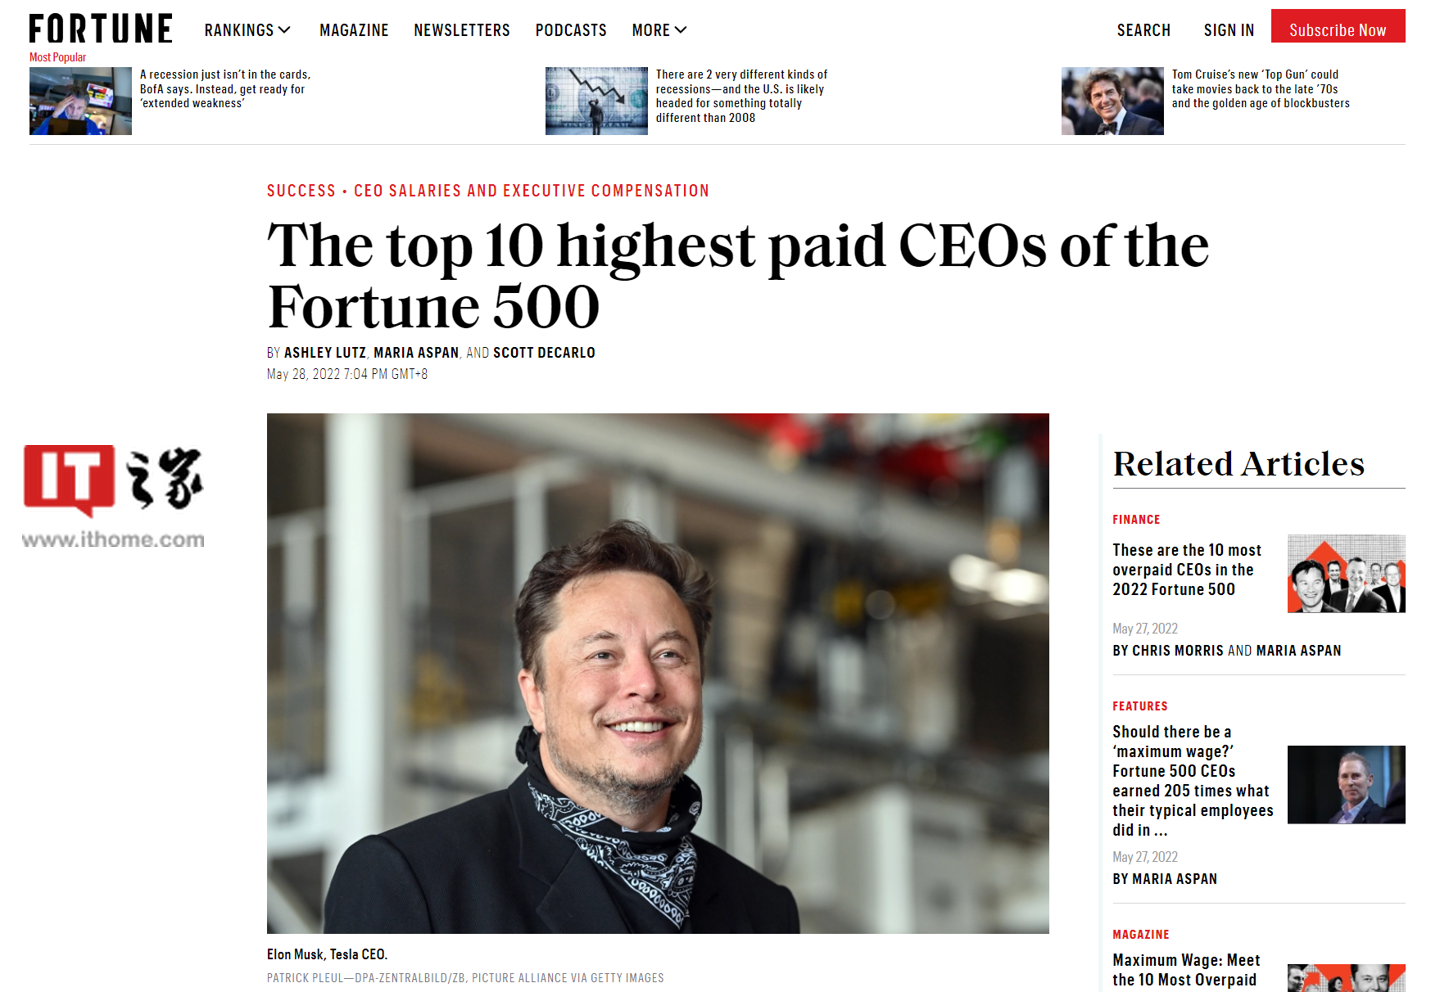This screenshot has height=992, width=1440.
Task: Open the recession trader thumbnail
Action: (81, 101)
